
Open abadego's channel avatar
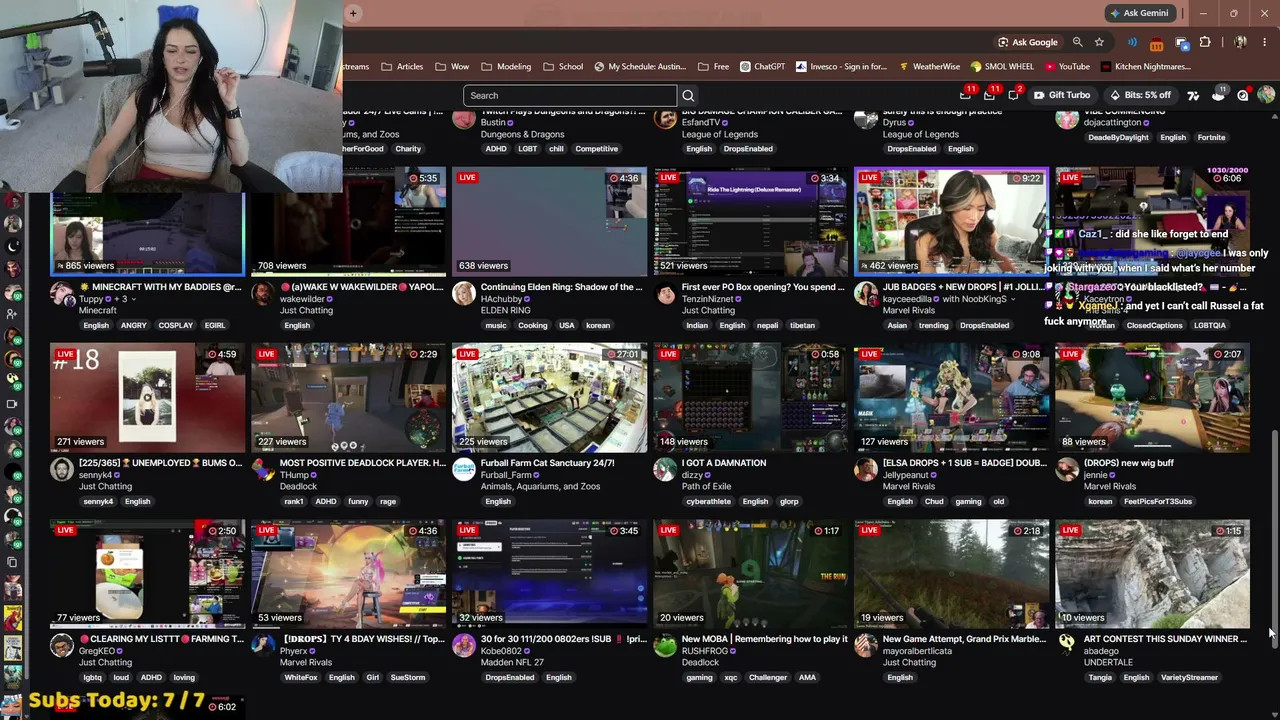coord(1067,645)
